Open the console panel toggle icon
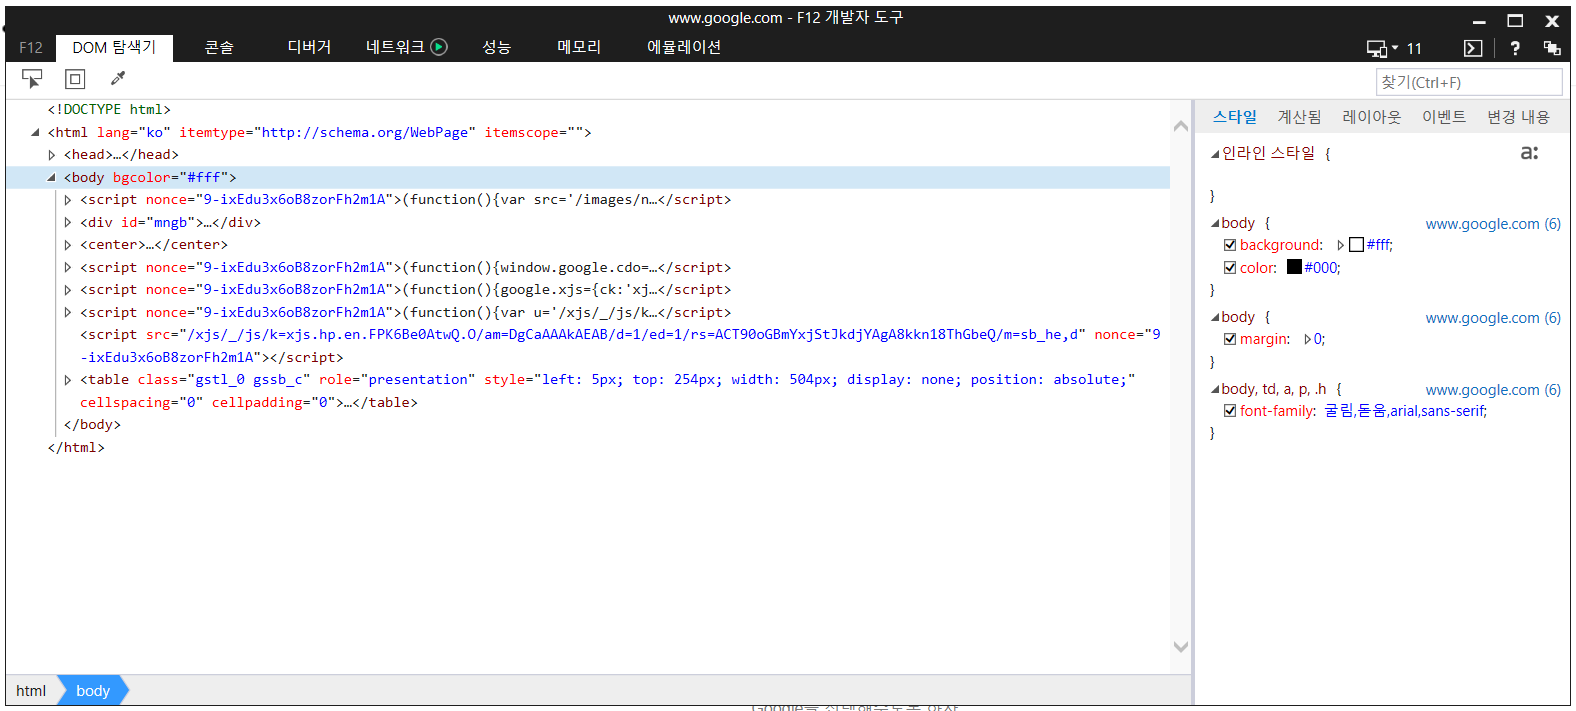Image resolution: width=1576 pixels, height=711 pixels. point(1473,48)
